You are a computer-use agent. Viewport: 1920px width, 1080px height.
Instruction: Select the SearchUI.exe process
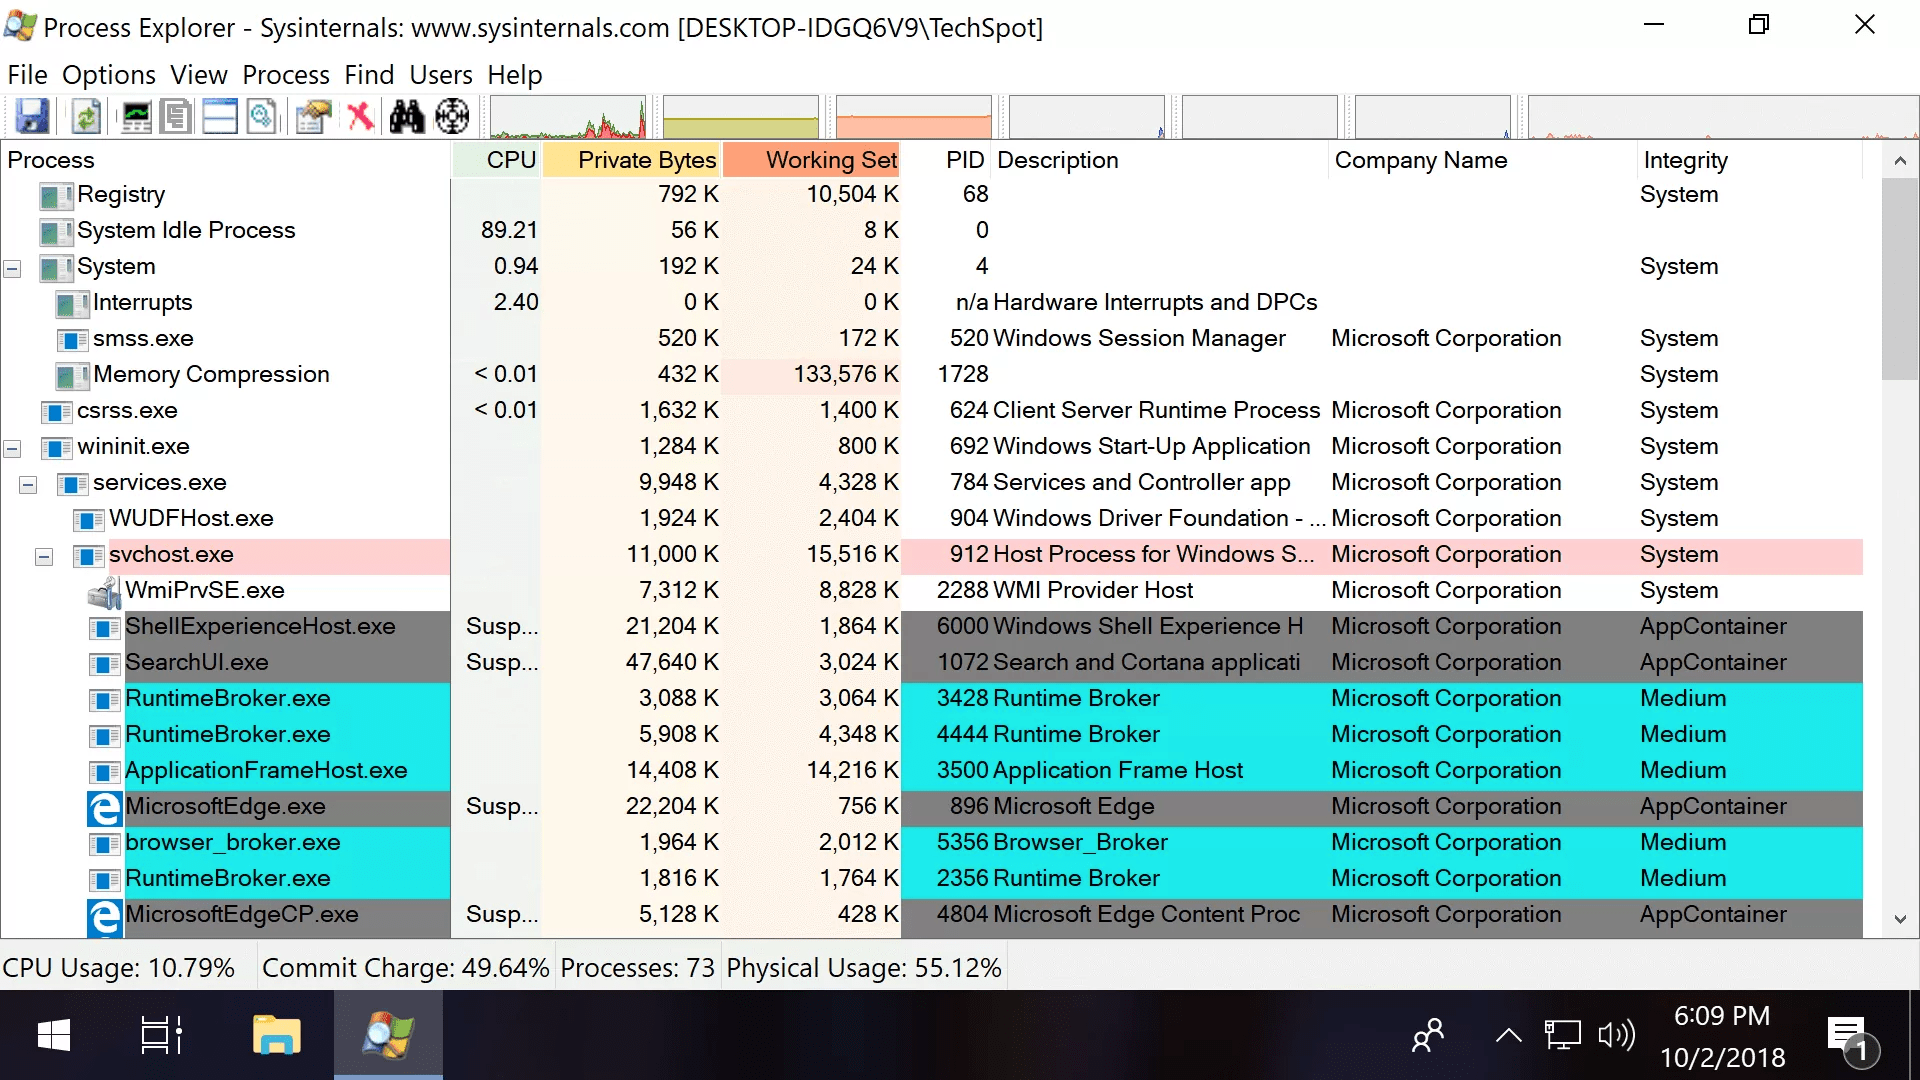pos(932,662)
